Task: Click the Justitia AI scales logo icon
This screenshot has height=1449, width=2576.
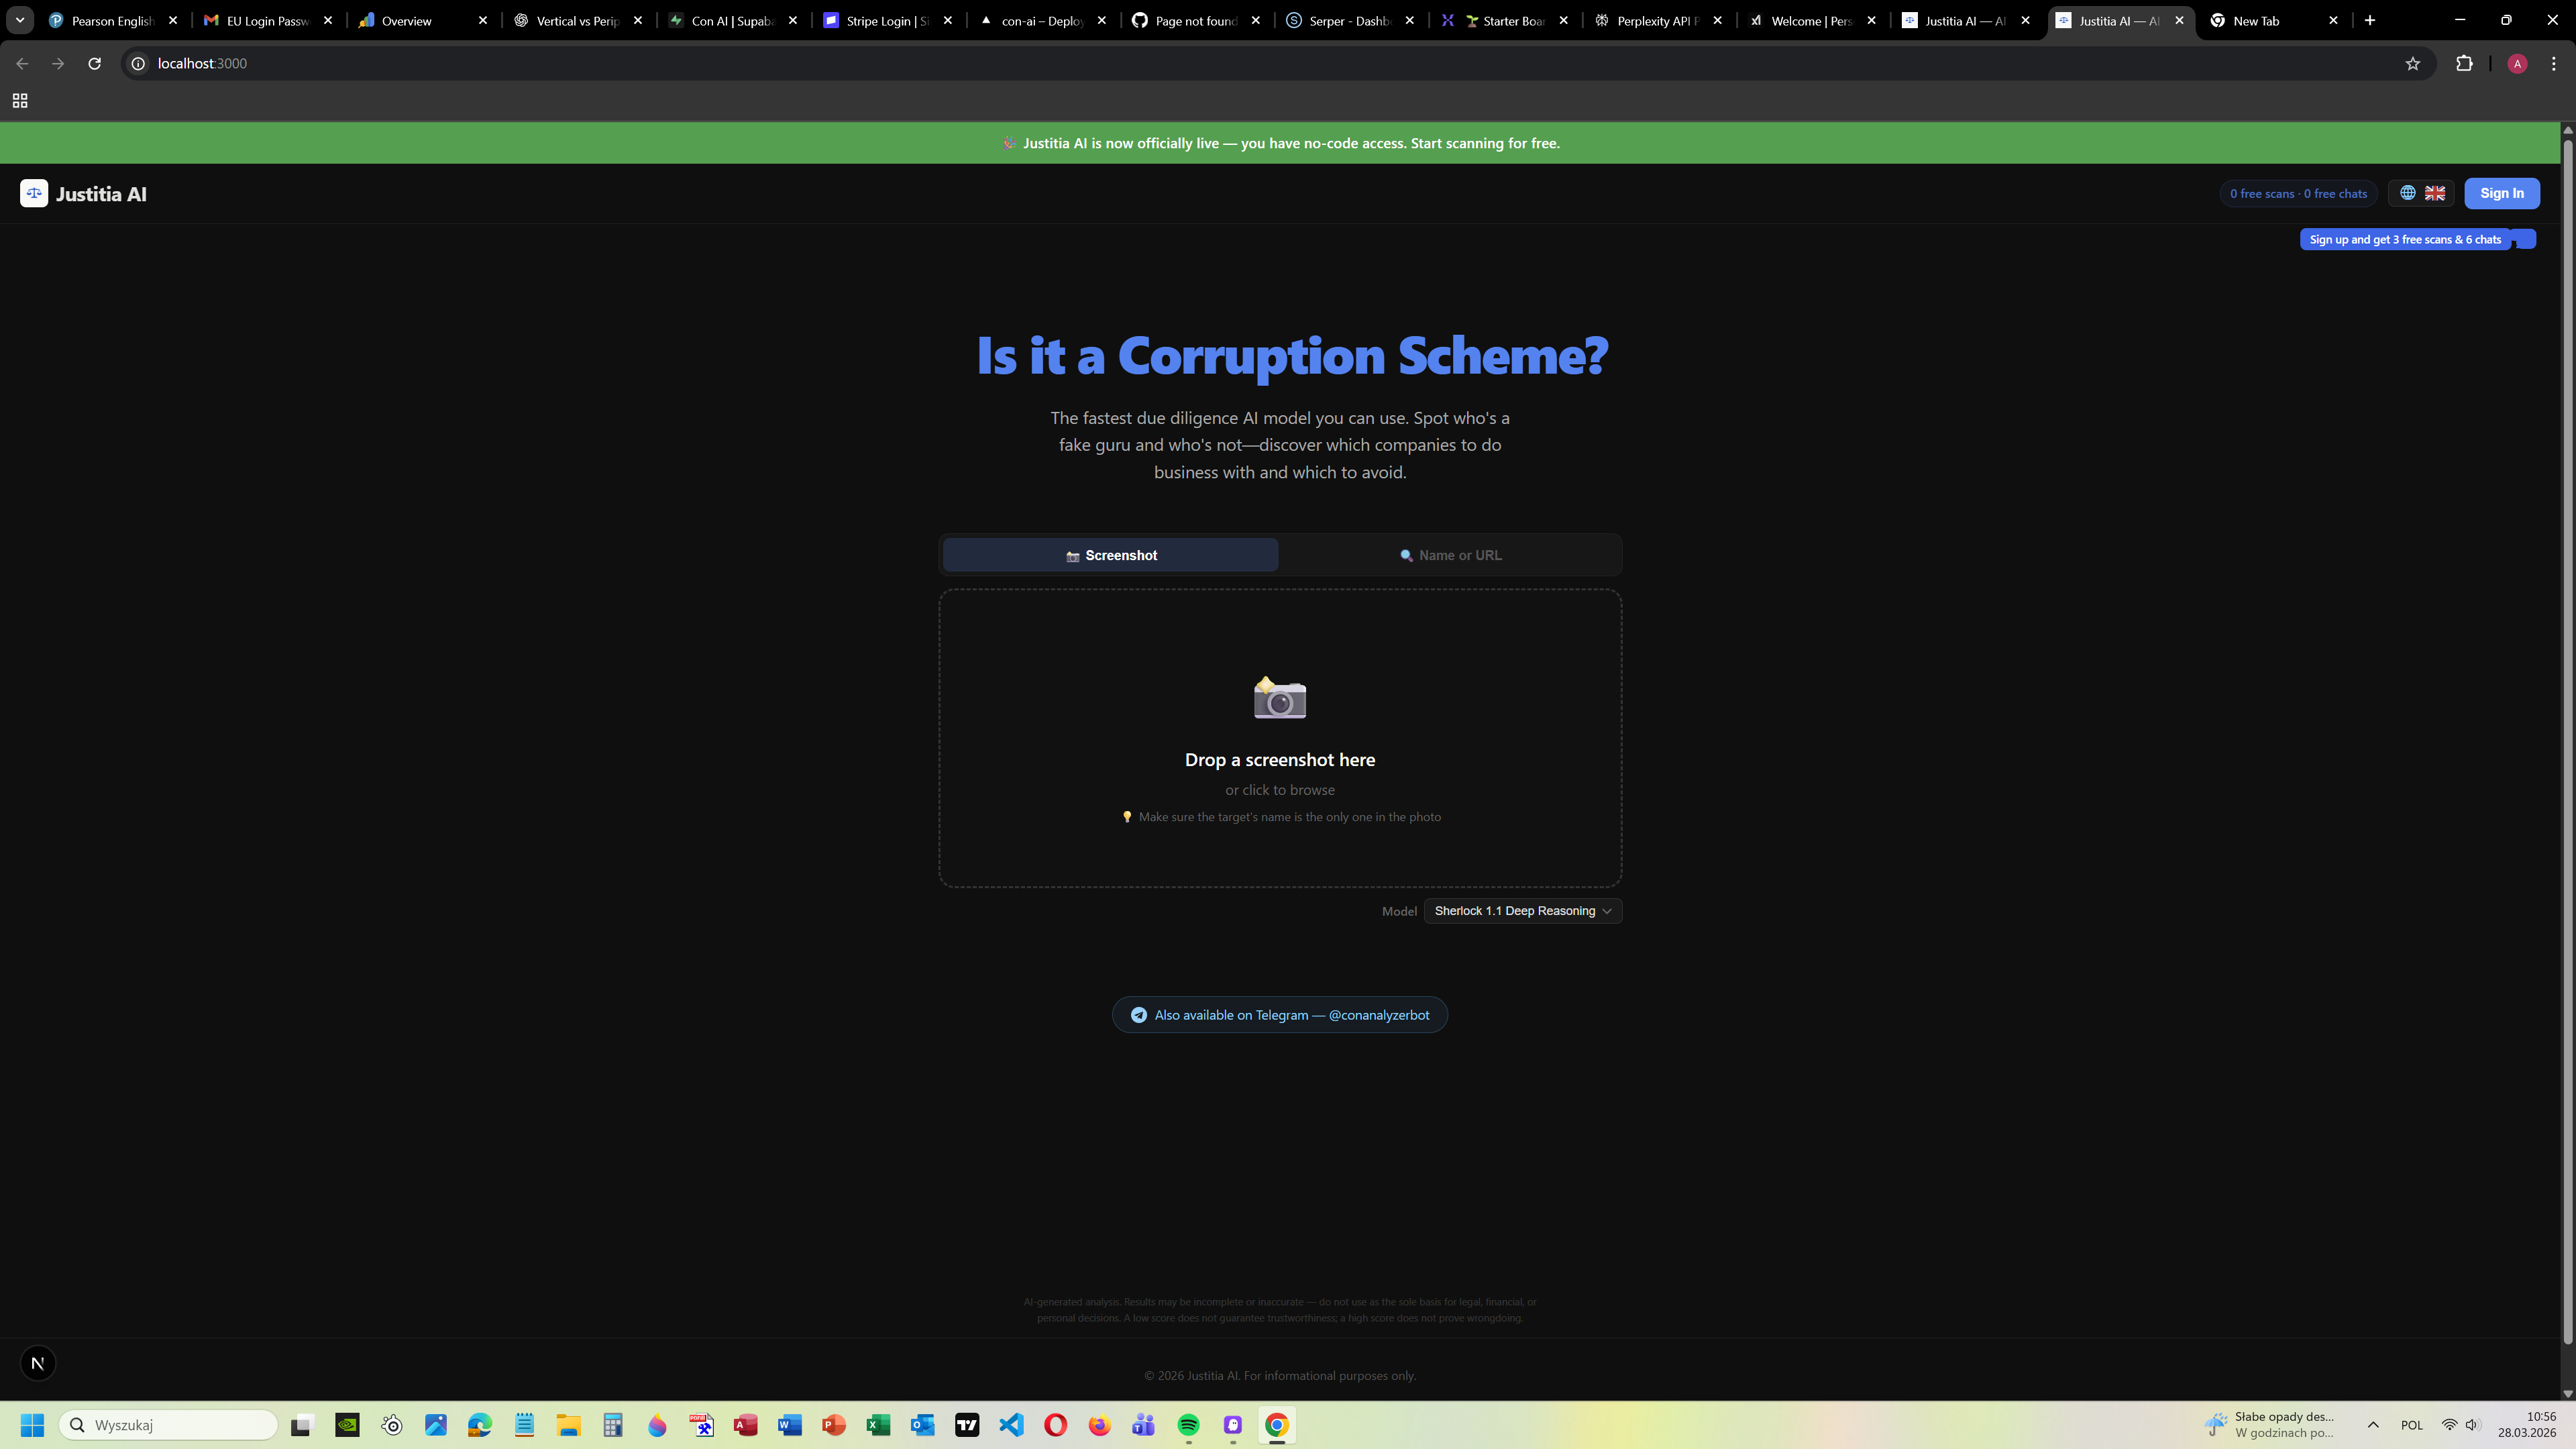Action: tap(34, 193)
